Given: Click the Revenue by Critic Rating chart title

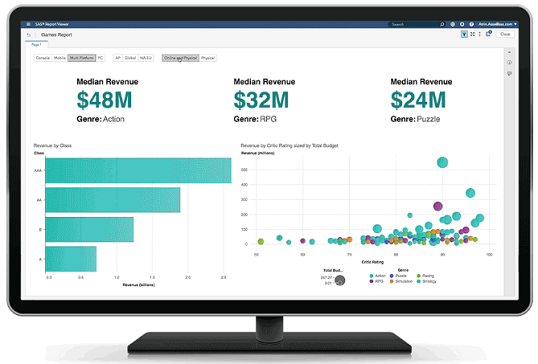Looking at the screenshot, I should click(x=289, y=145).
